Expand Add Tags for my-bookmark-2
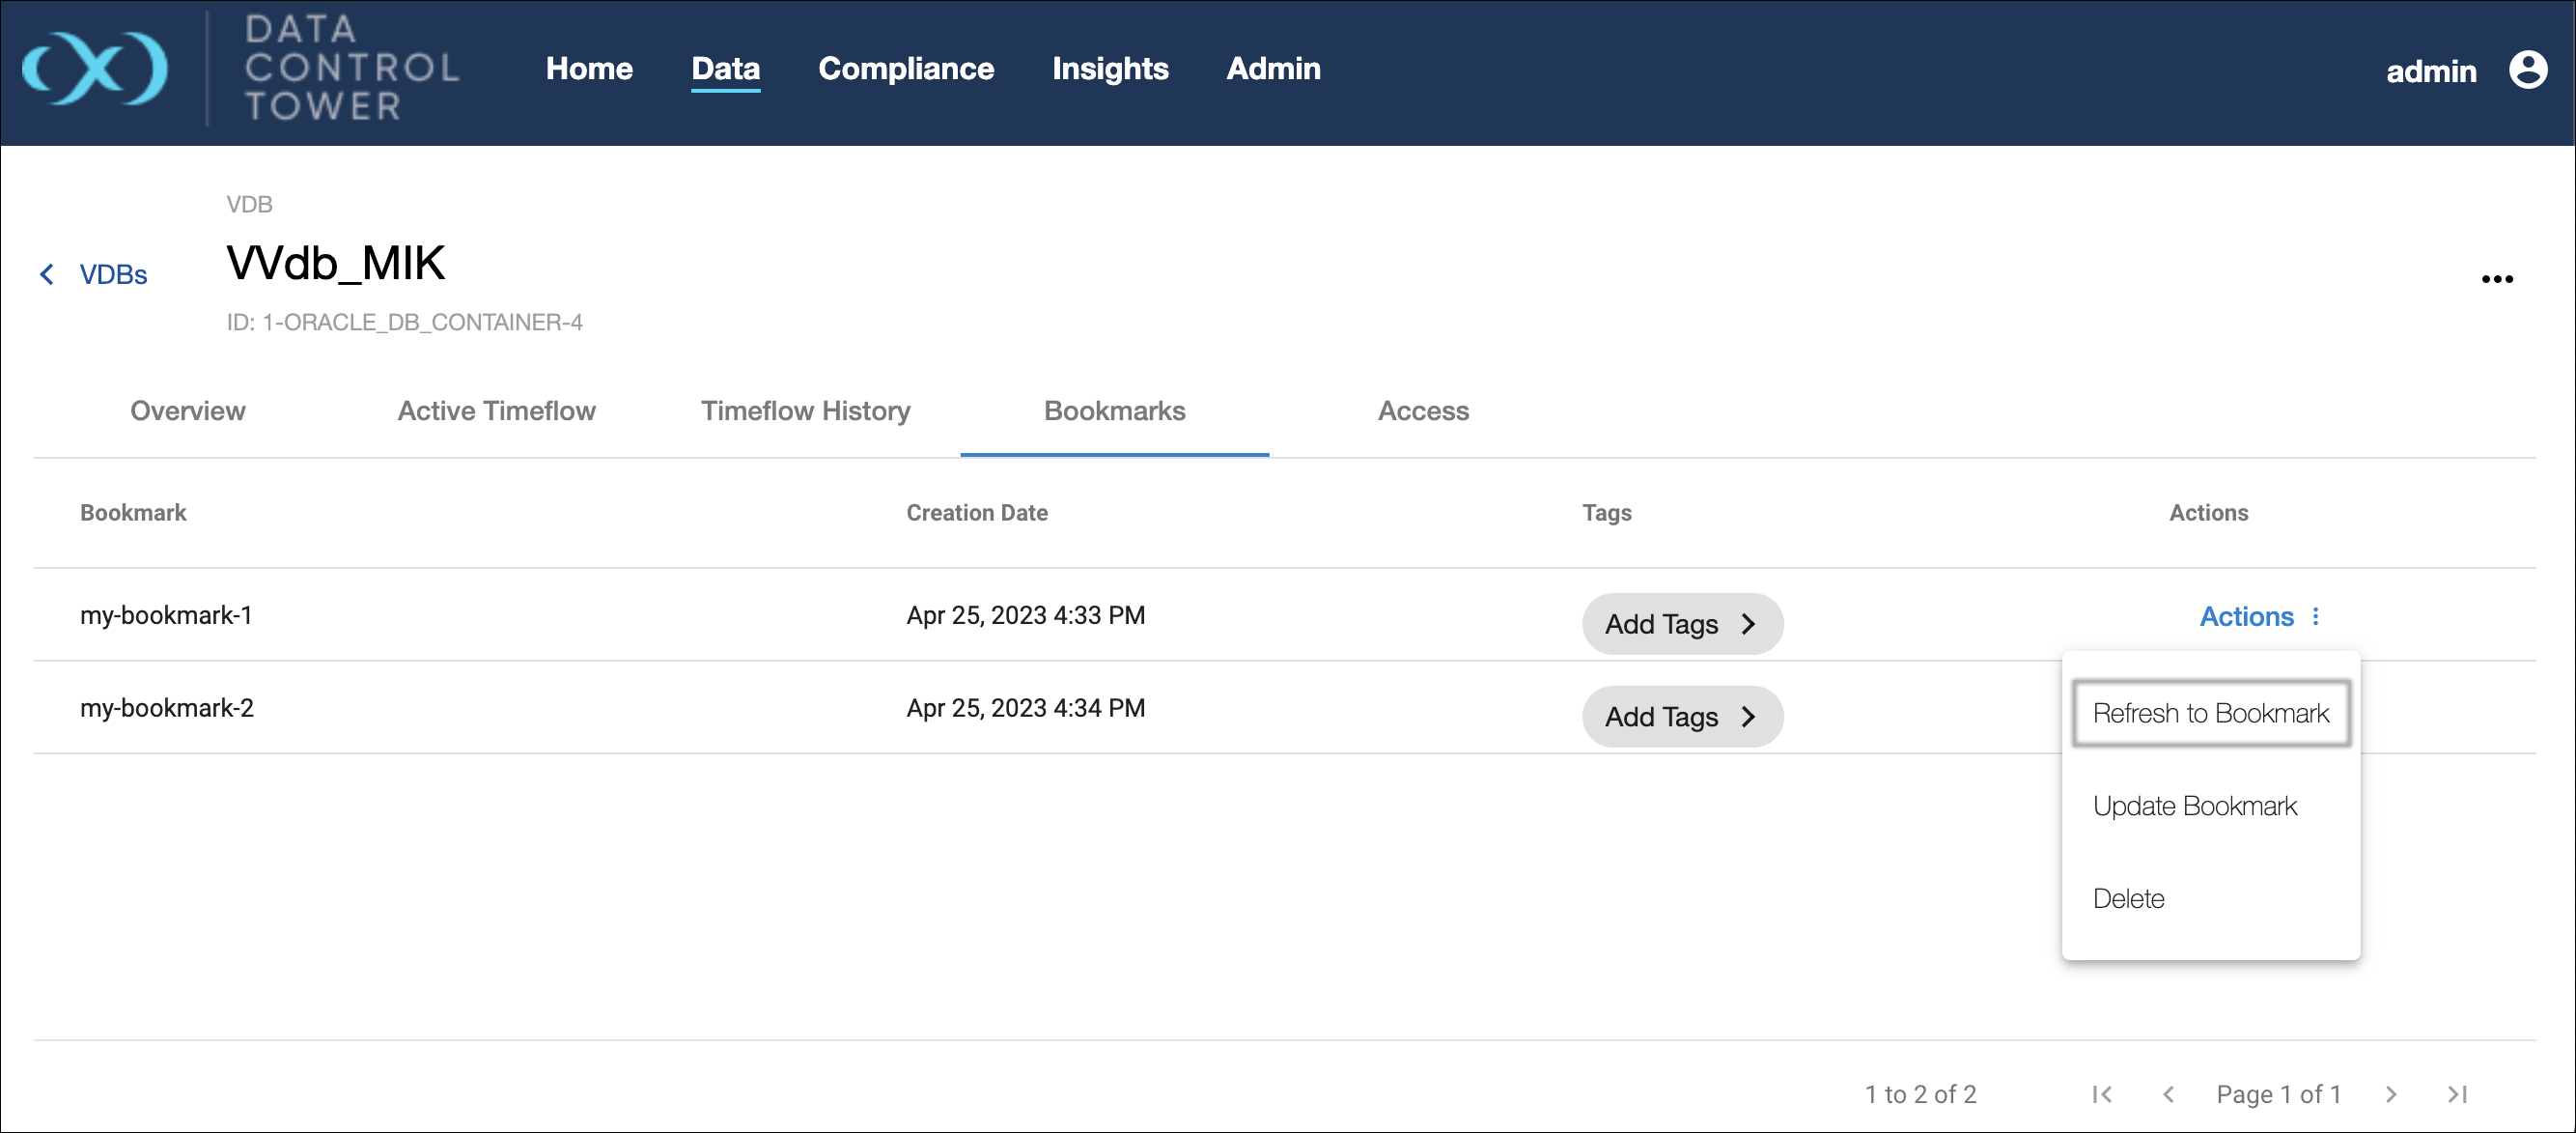 1681,716
